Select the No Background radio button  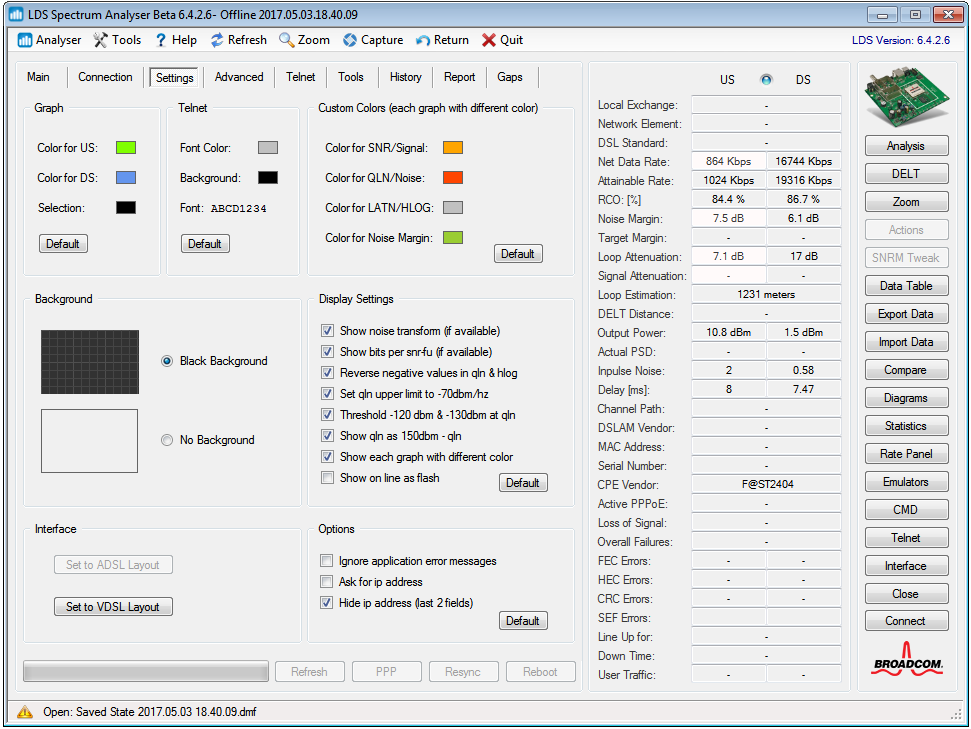point(167,440)
